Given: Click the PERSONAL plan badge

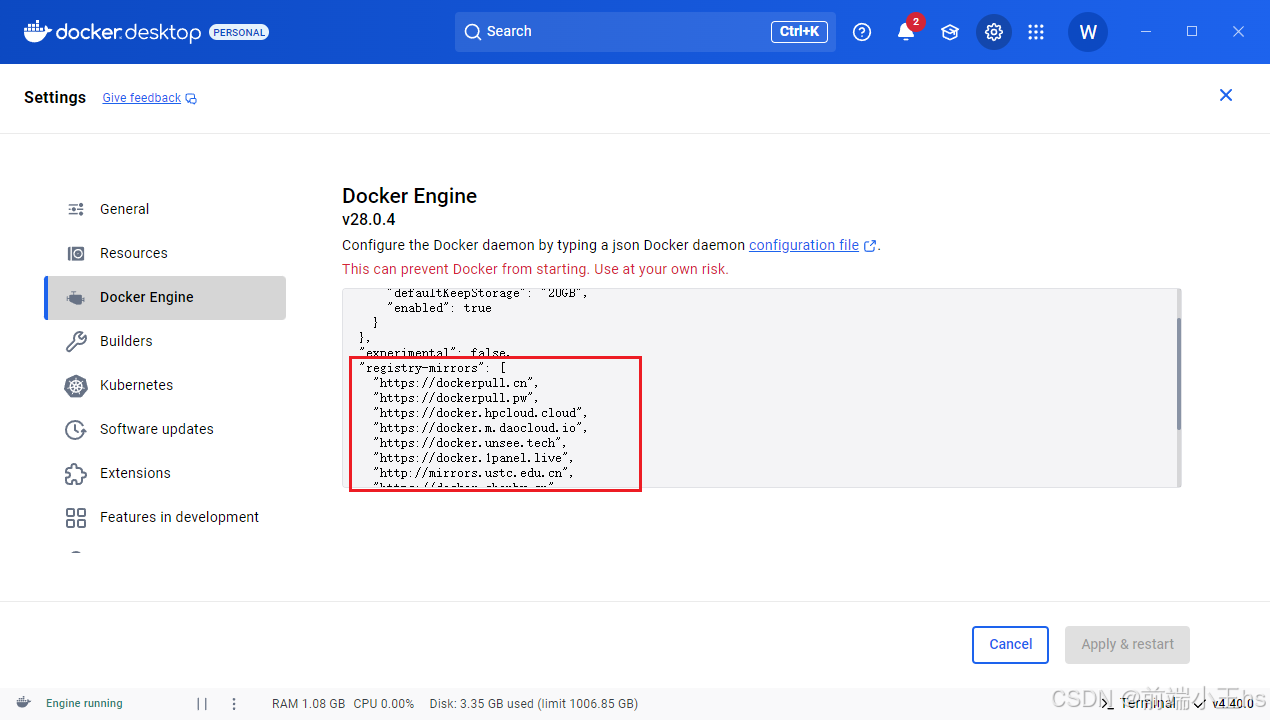Looking at the screenshot, I should (239, 32).
